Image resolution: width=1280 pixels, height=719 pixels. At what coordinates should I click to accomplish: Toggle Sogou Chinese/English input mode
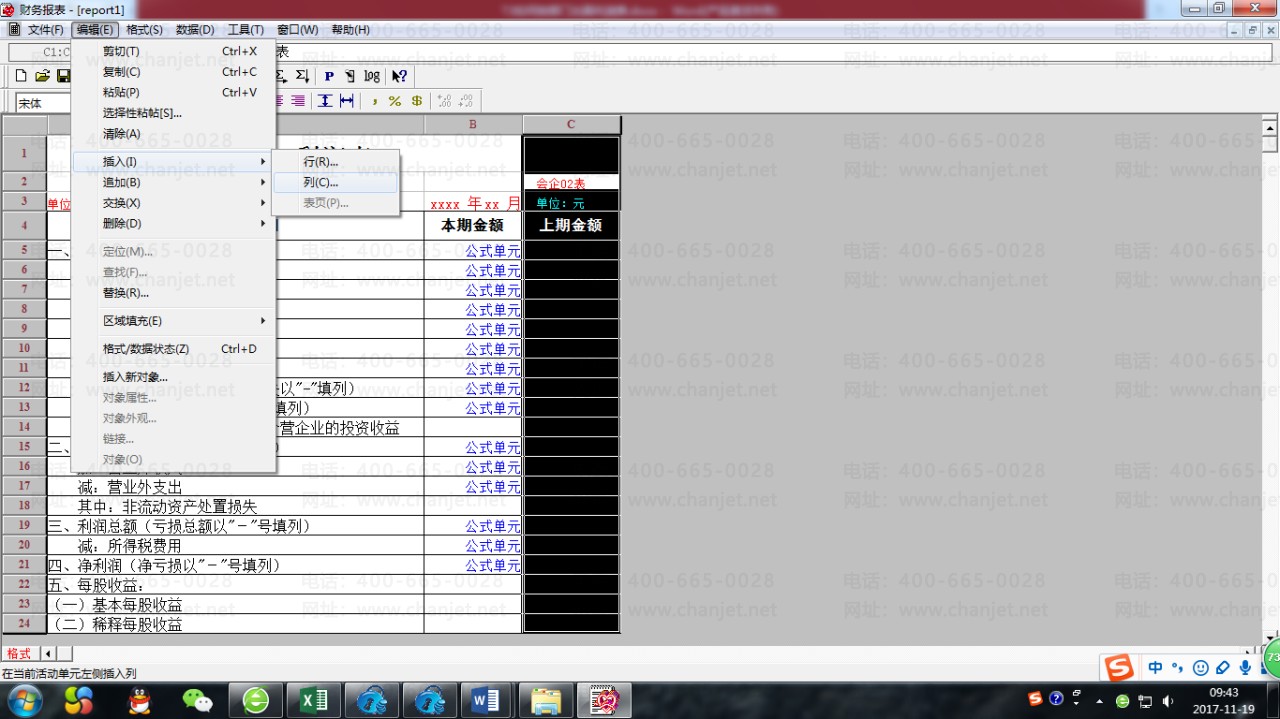pos(1155,667)
